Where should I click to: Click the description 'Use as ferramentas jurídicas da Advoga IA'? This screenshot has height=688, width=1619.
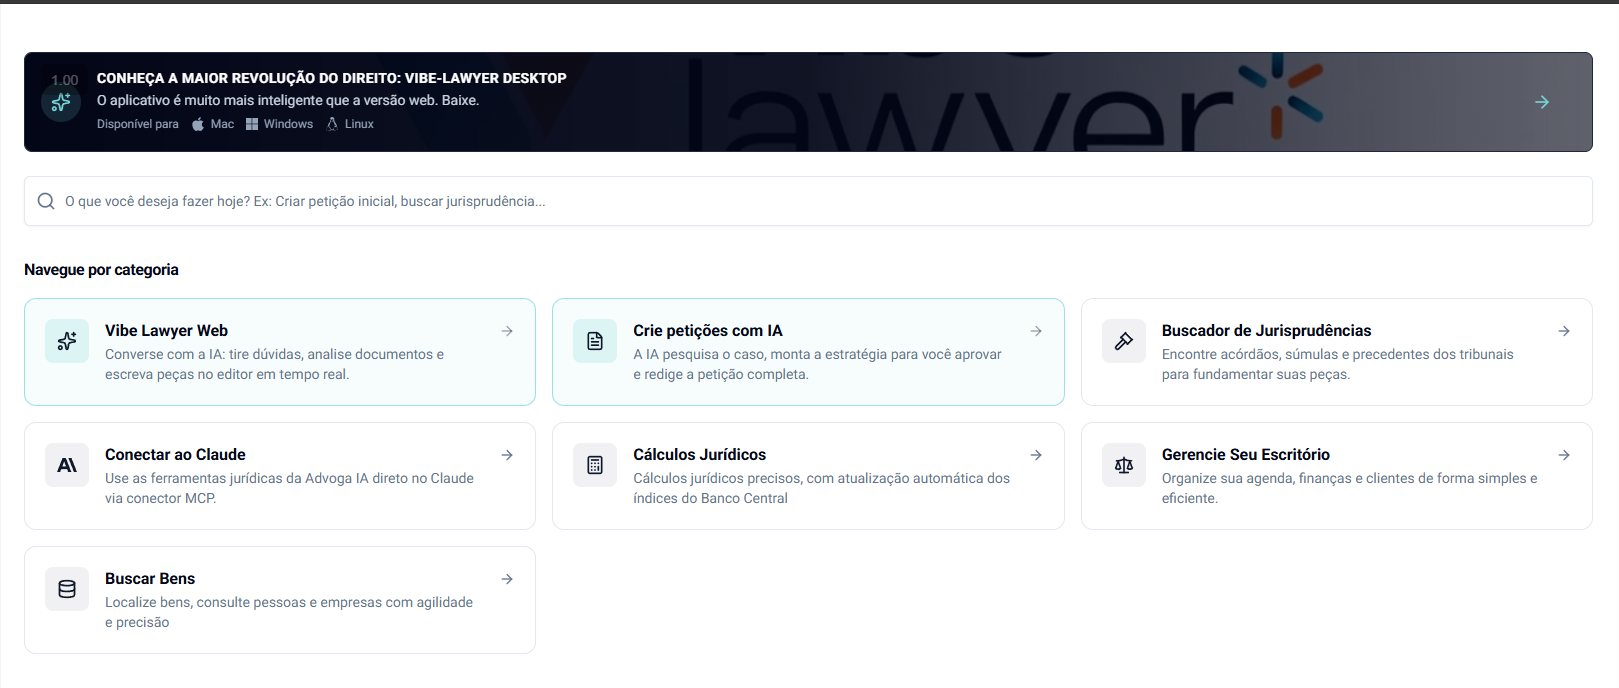click(x=289, y=488)
